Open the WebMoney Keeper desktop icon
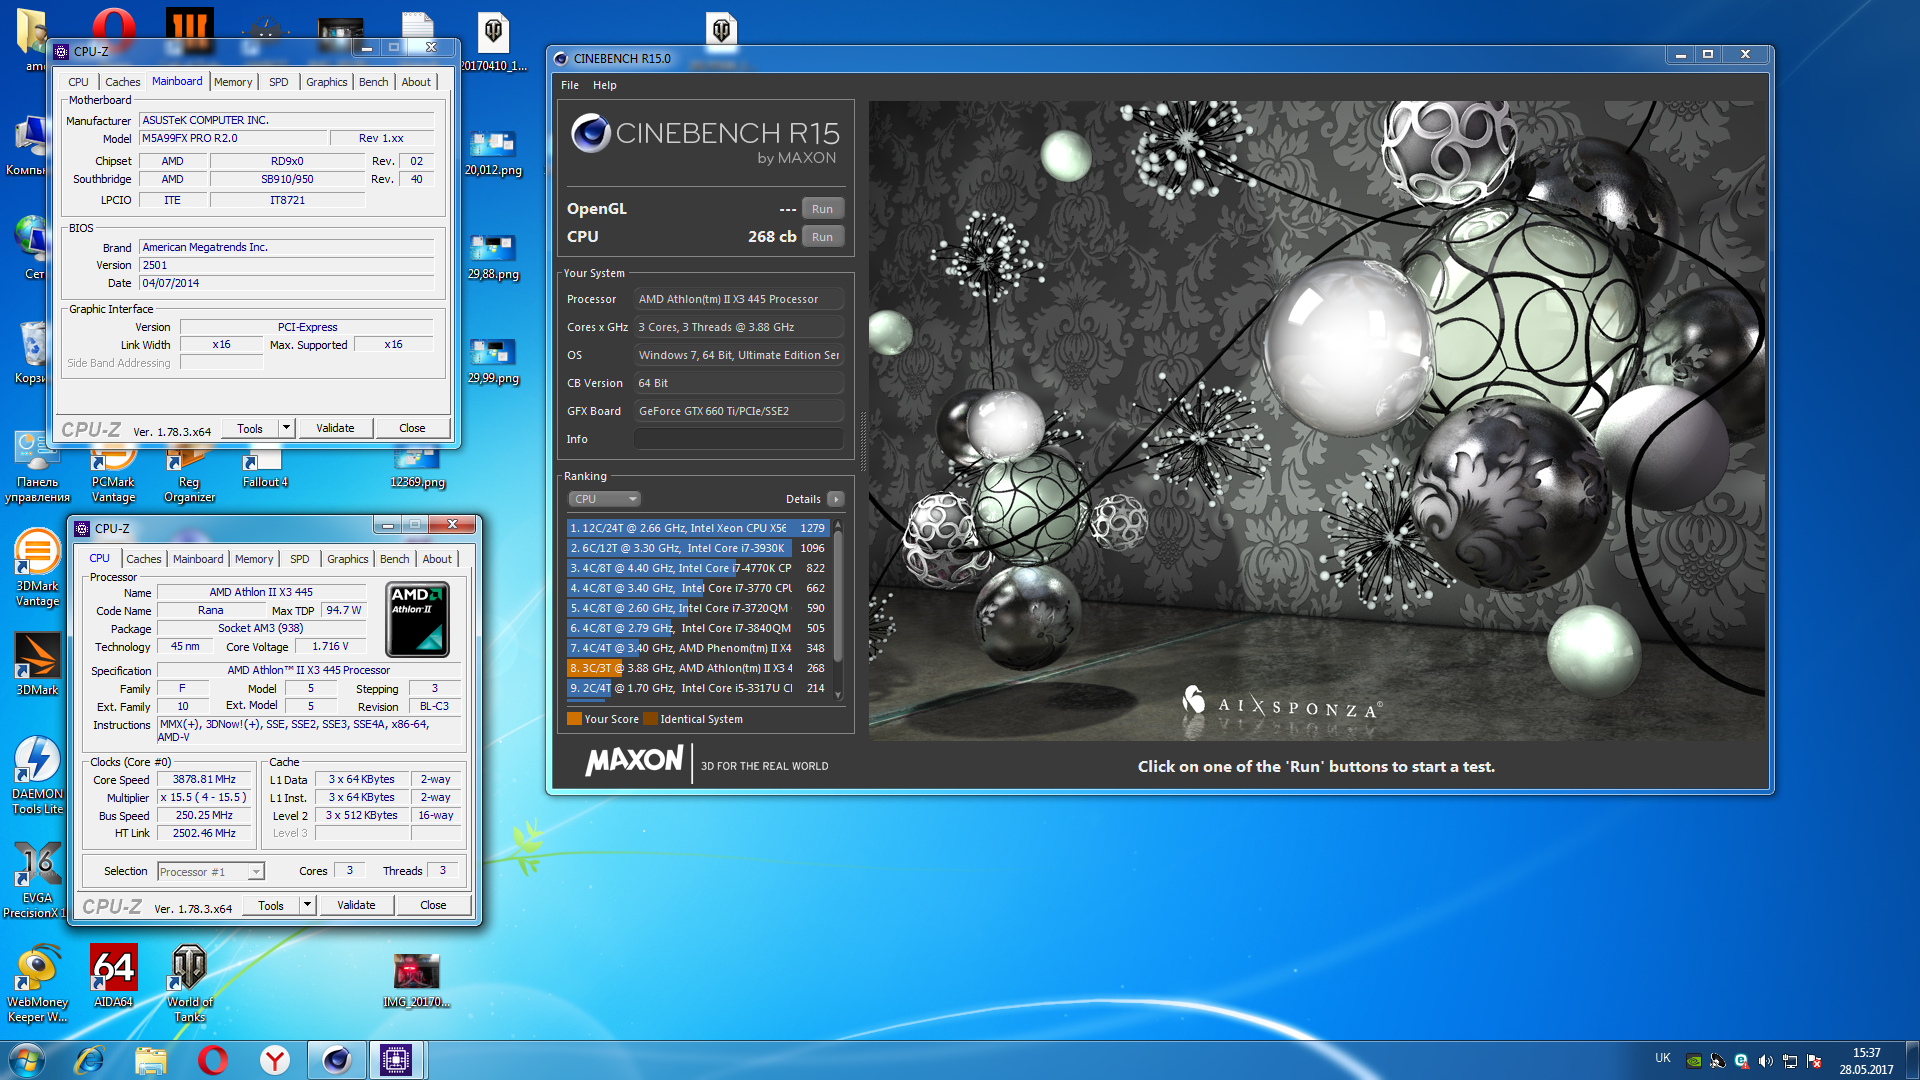Viewport: 1920px width, 1080px height. (37, 984)
